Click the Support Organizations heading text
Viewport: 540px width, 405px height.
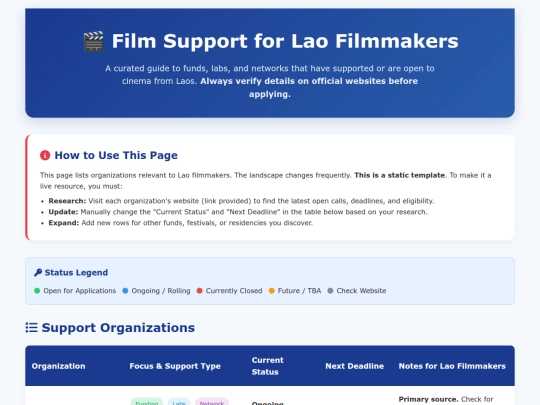click(118, 328)
